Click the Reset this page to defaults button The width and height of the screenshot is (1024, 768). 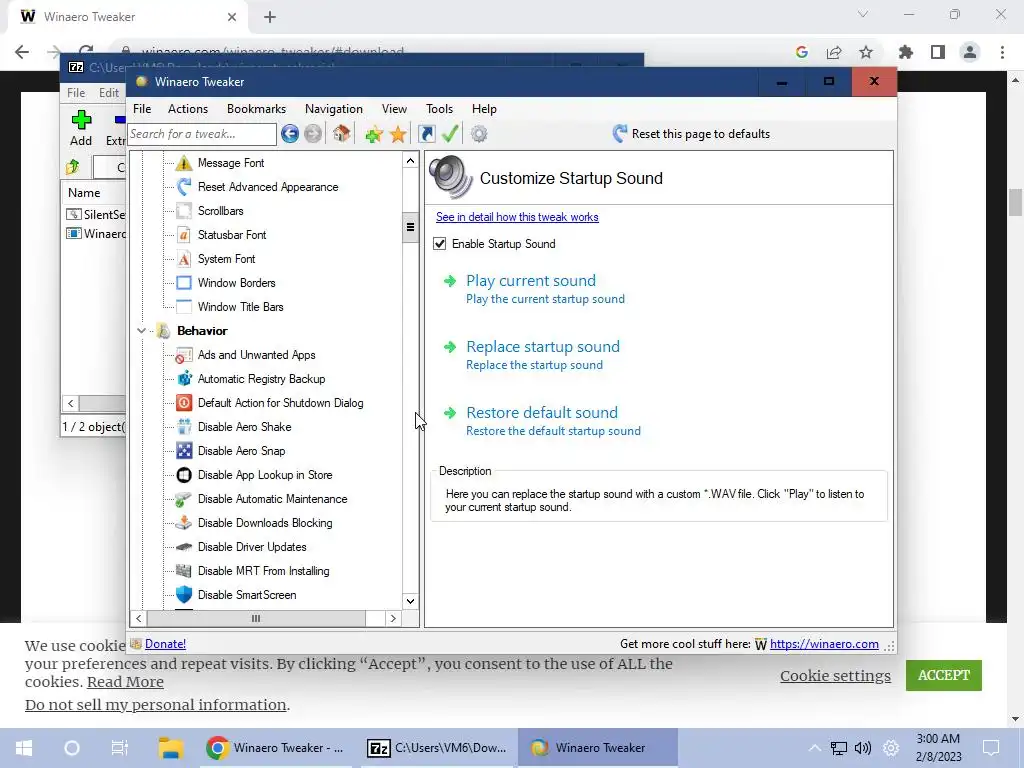(x=691, y=134)
